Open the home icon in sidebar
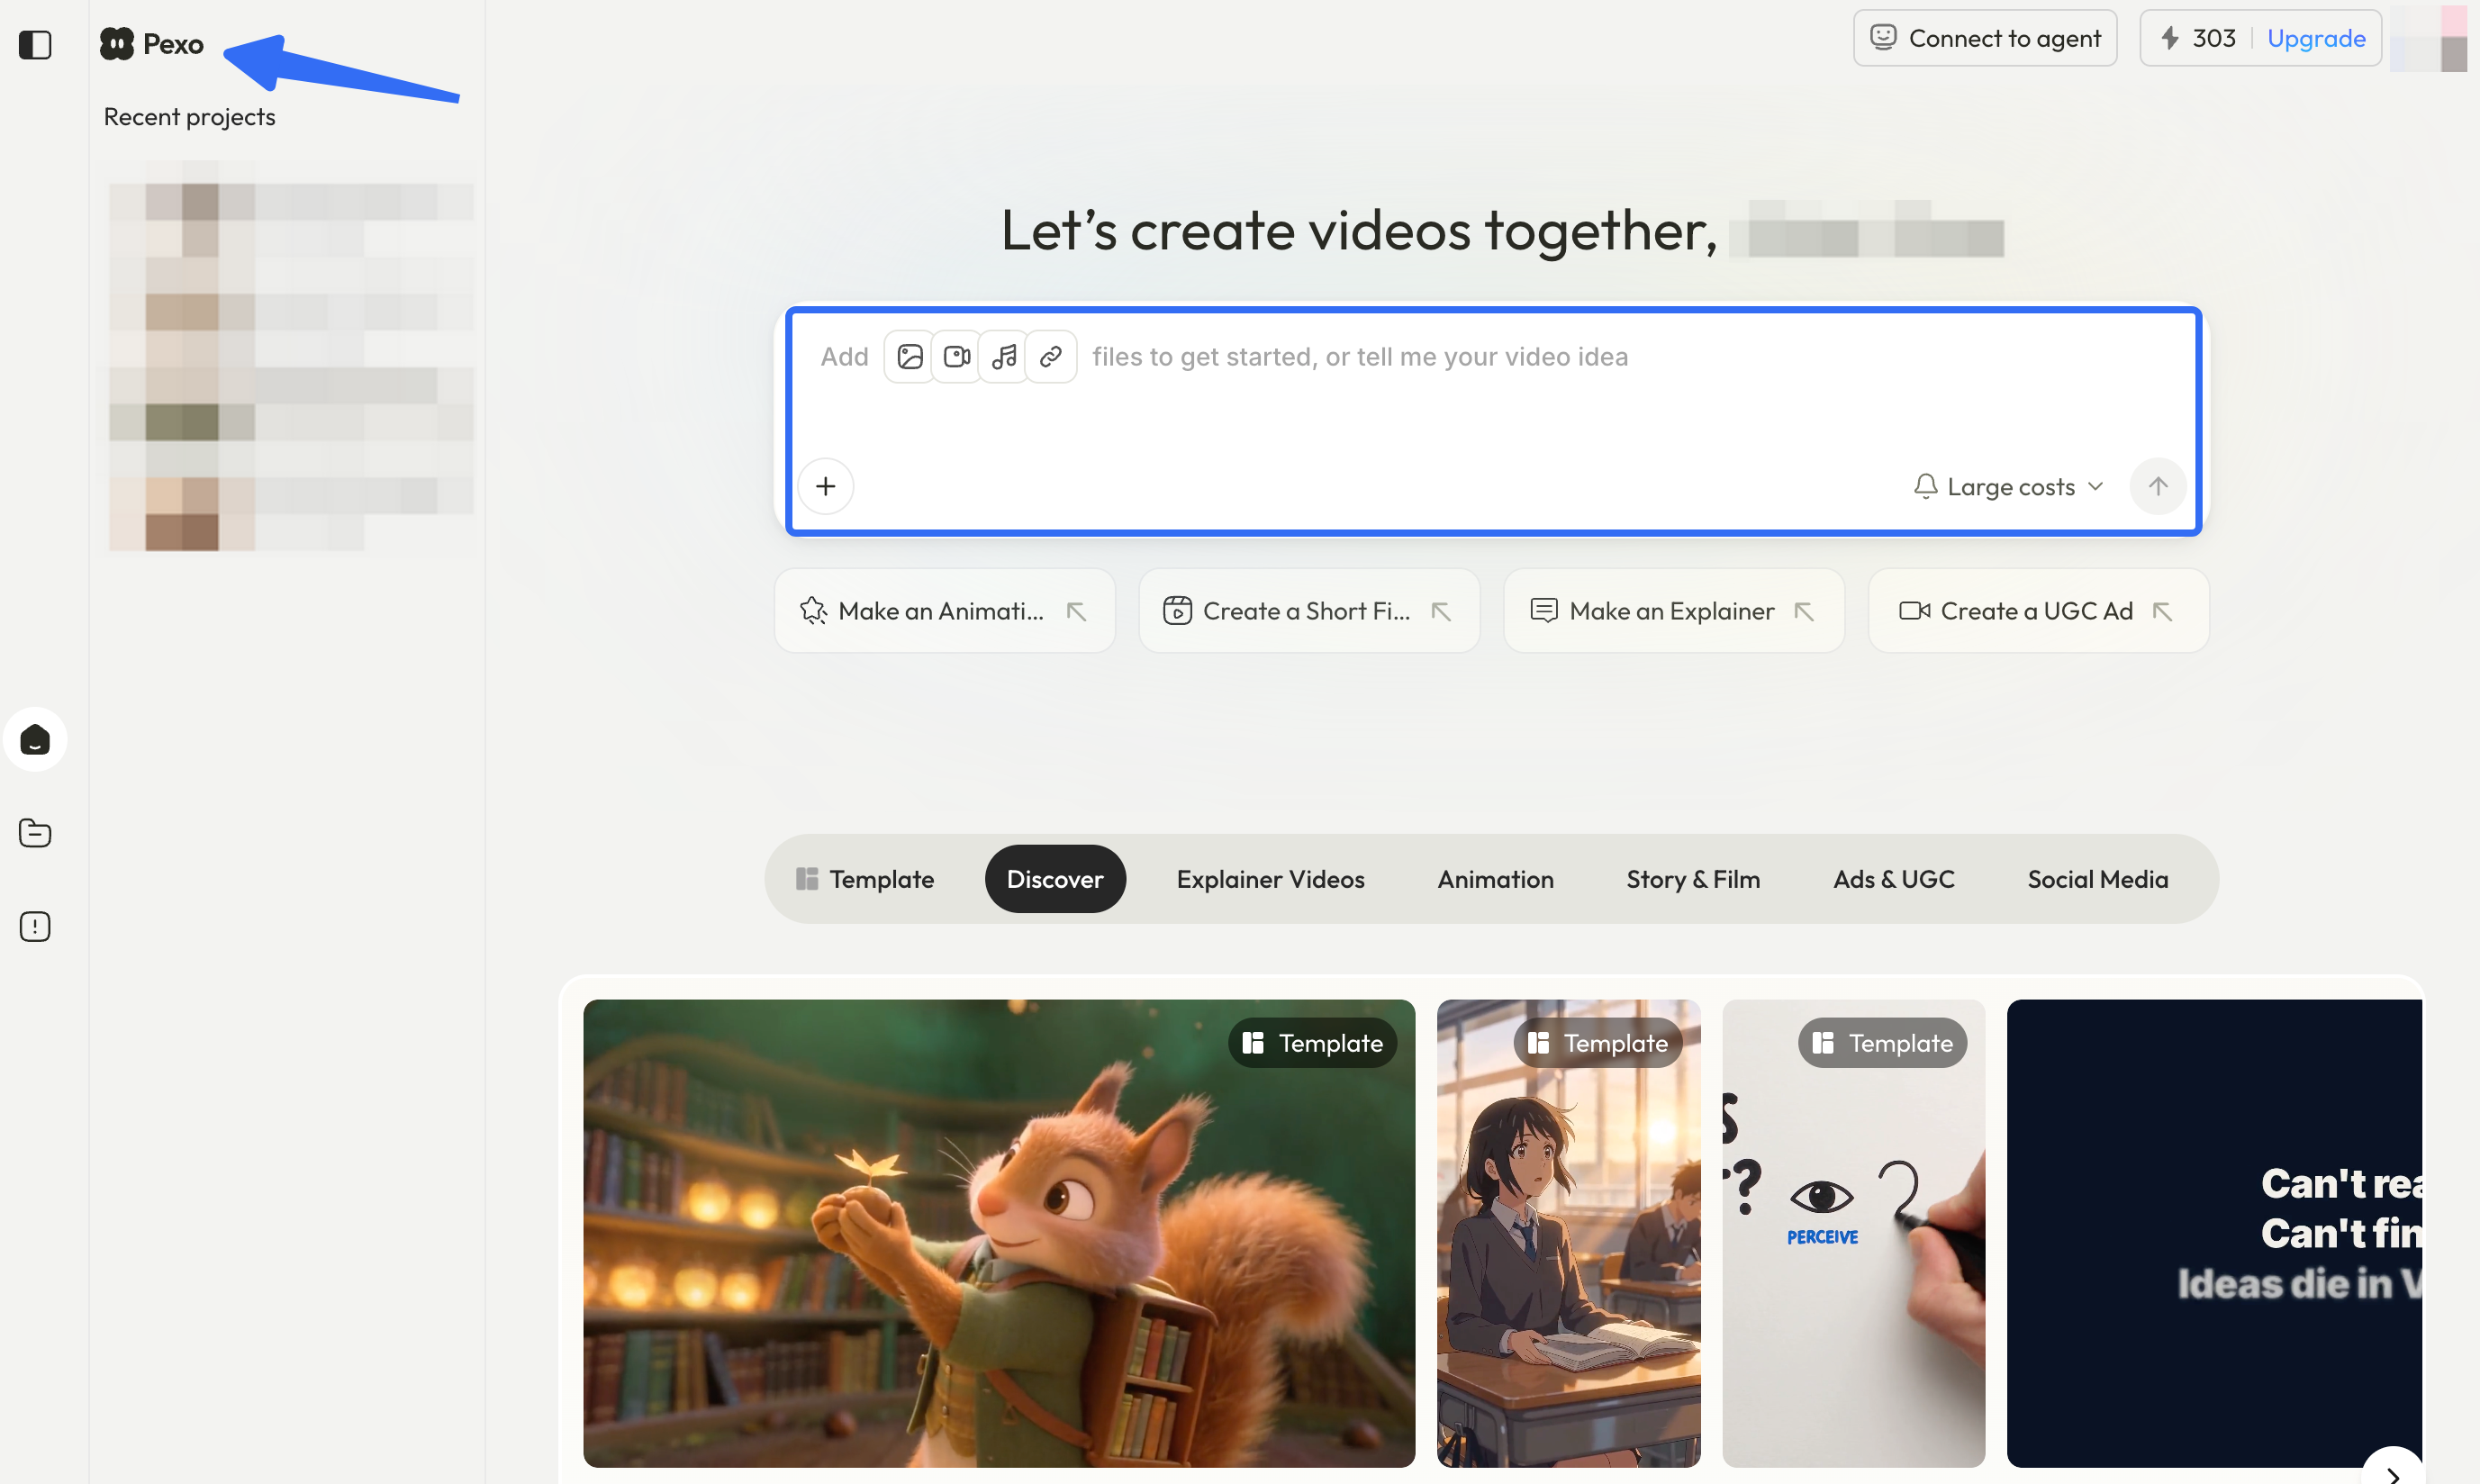This screenshot has height=1484, width=2480. pyautogui.click(x=35, y=739)
